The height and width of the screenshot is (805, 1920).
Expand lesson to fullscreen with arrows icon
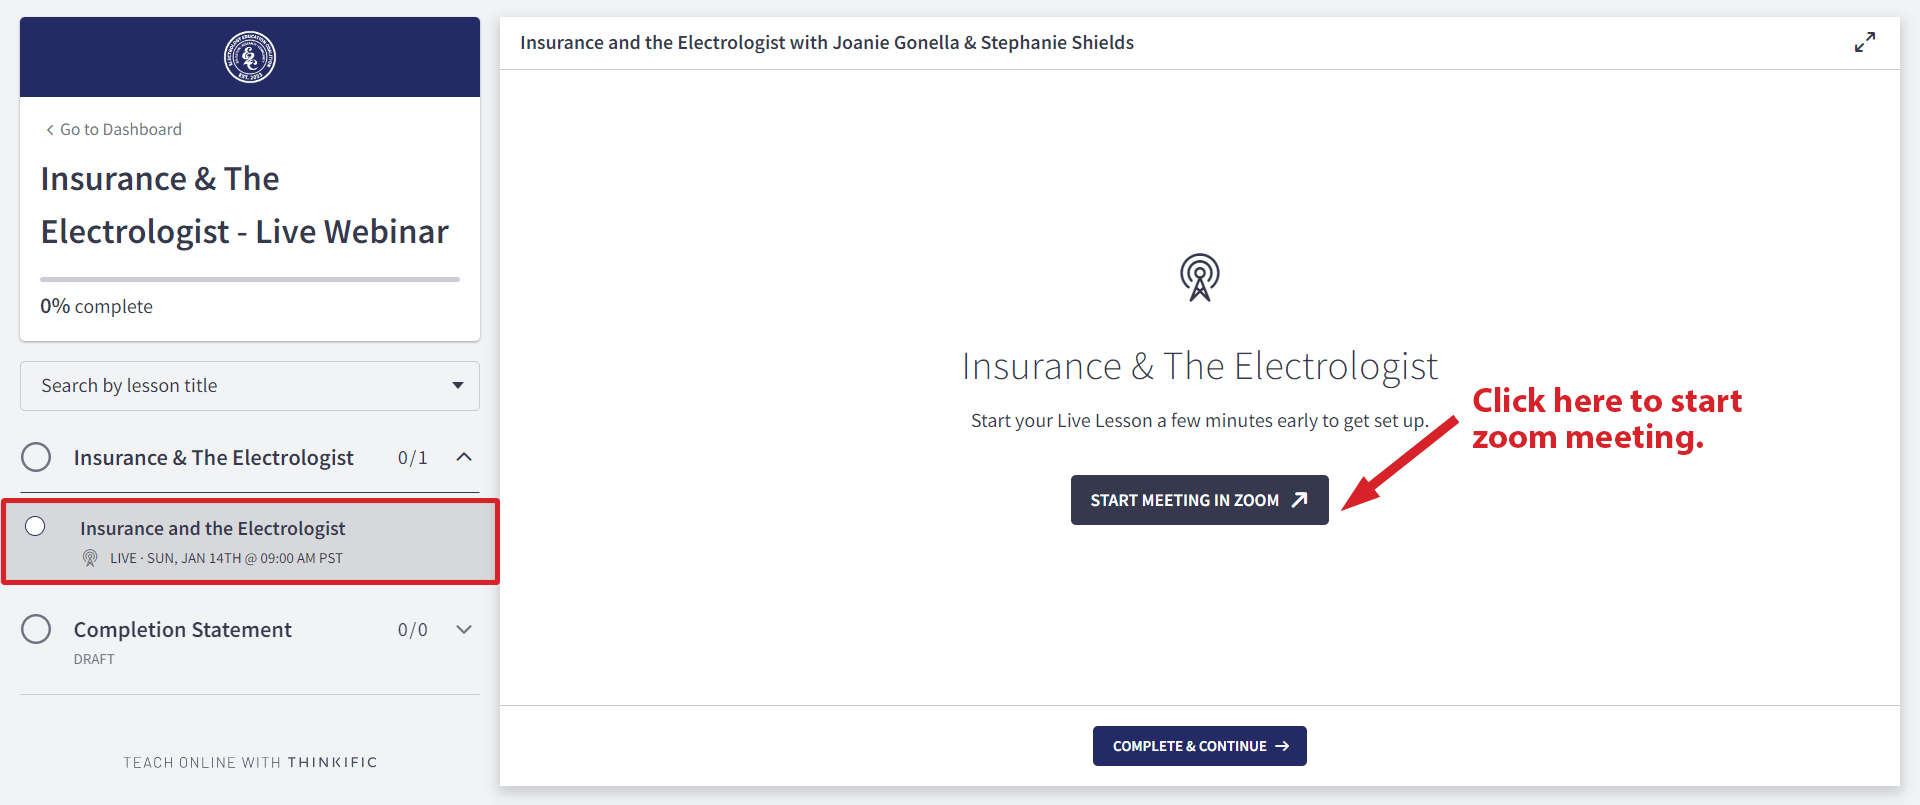[x=1865, y=42]
